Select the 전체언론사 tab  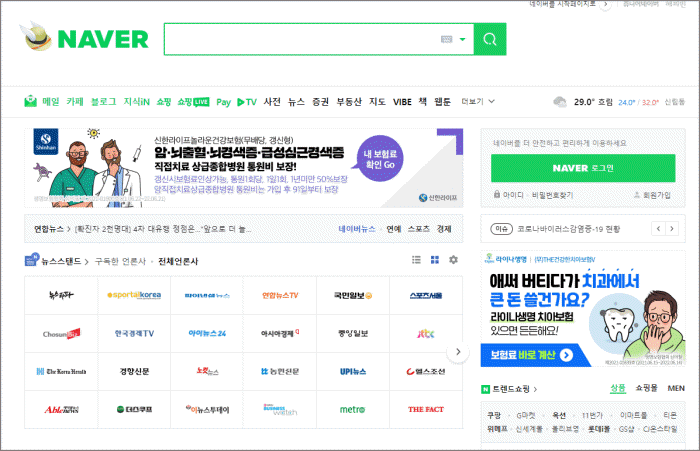[178, 261]
